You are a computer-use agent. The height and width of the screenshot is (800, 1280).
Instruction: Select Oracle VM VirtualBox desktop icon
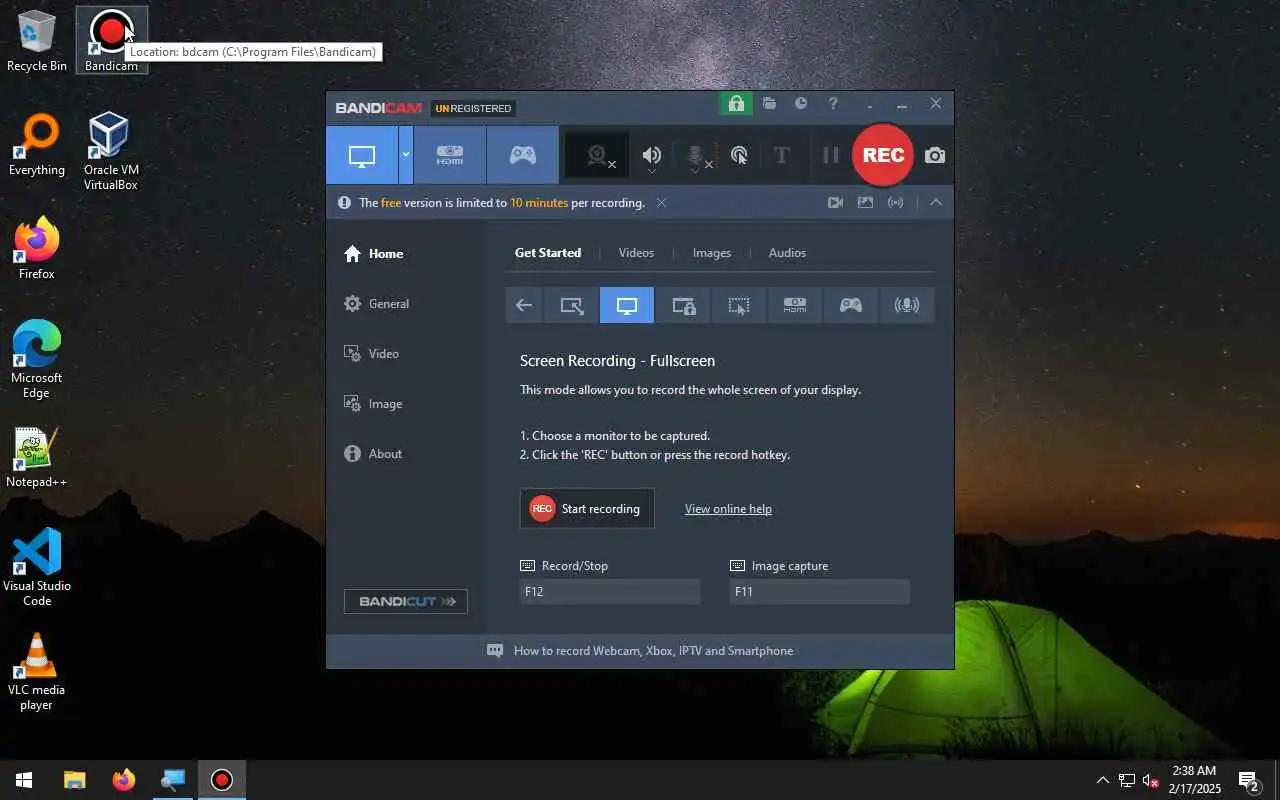click(x=111, y=152)
